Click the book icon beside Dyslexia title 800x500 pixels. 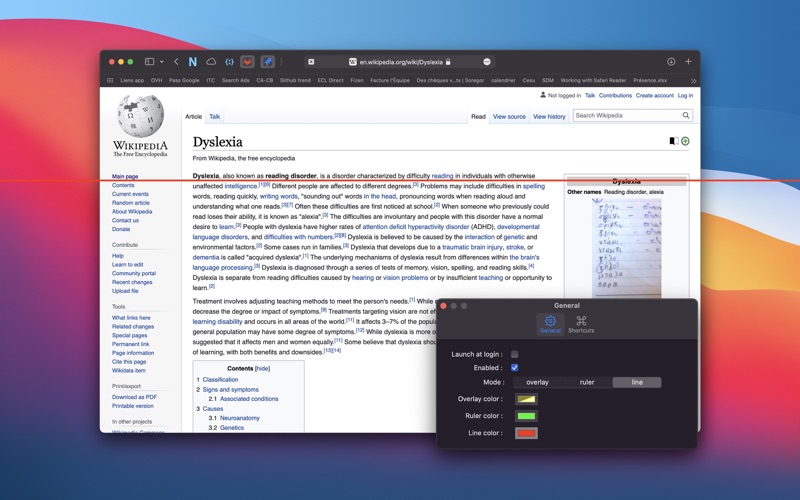[674, 141]
